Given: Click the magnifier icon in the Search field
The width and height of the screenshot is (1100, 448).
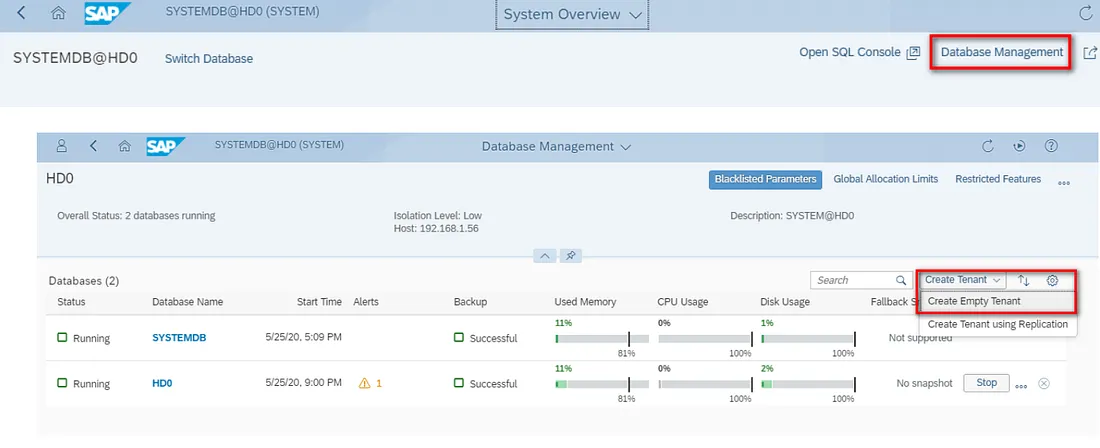Looking at the screenshot, I should click(901, 280).
